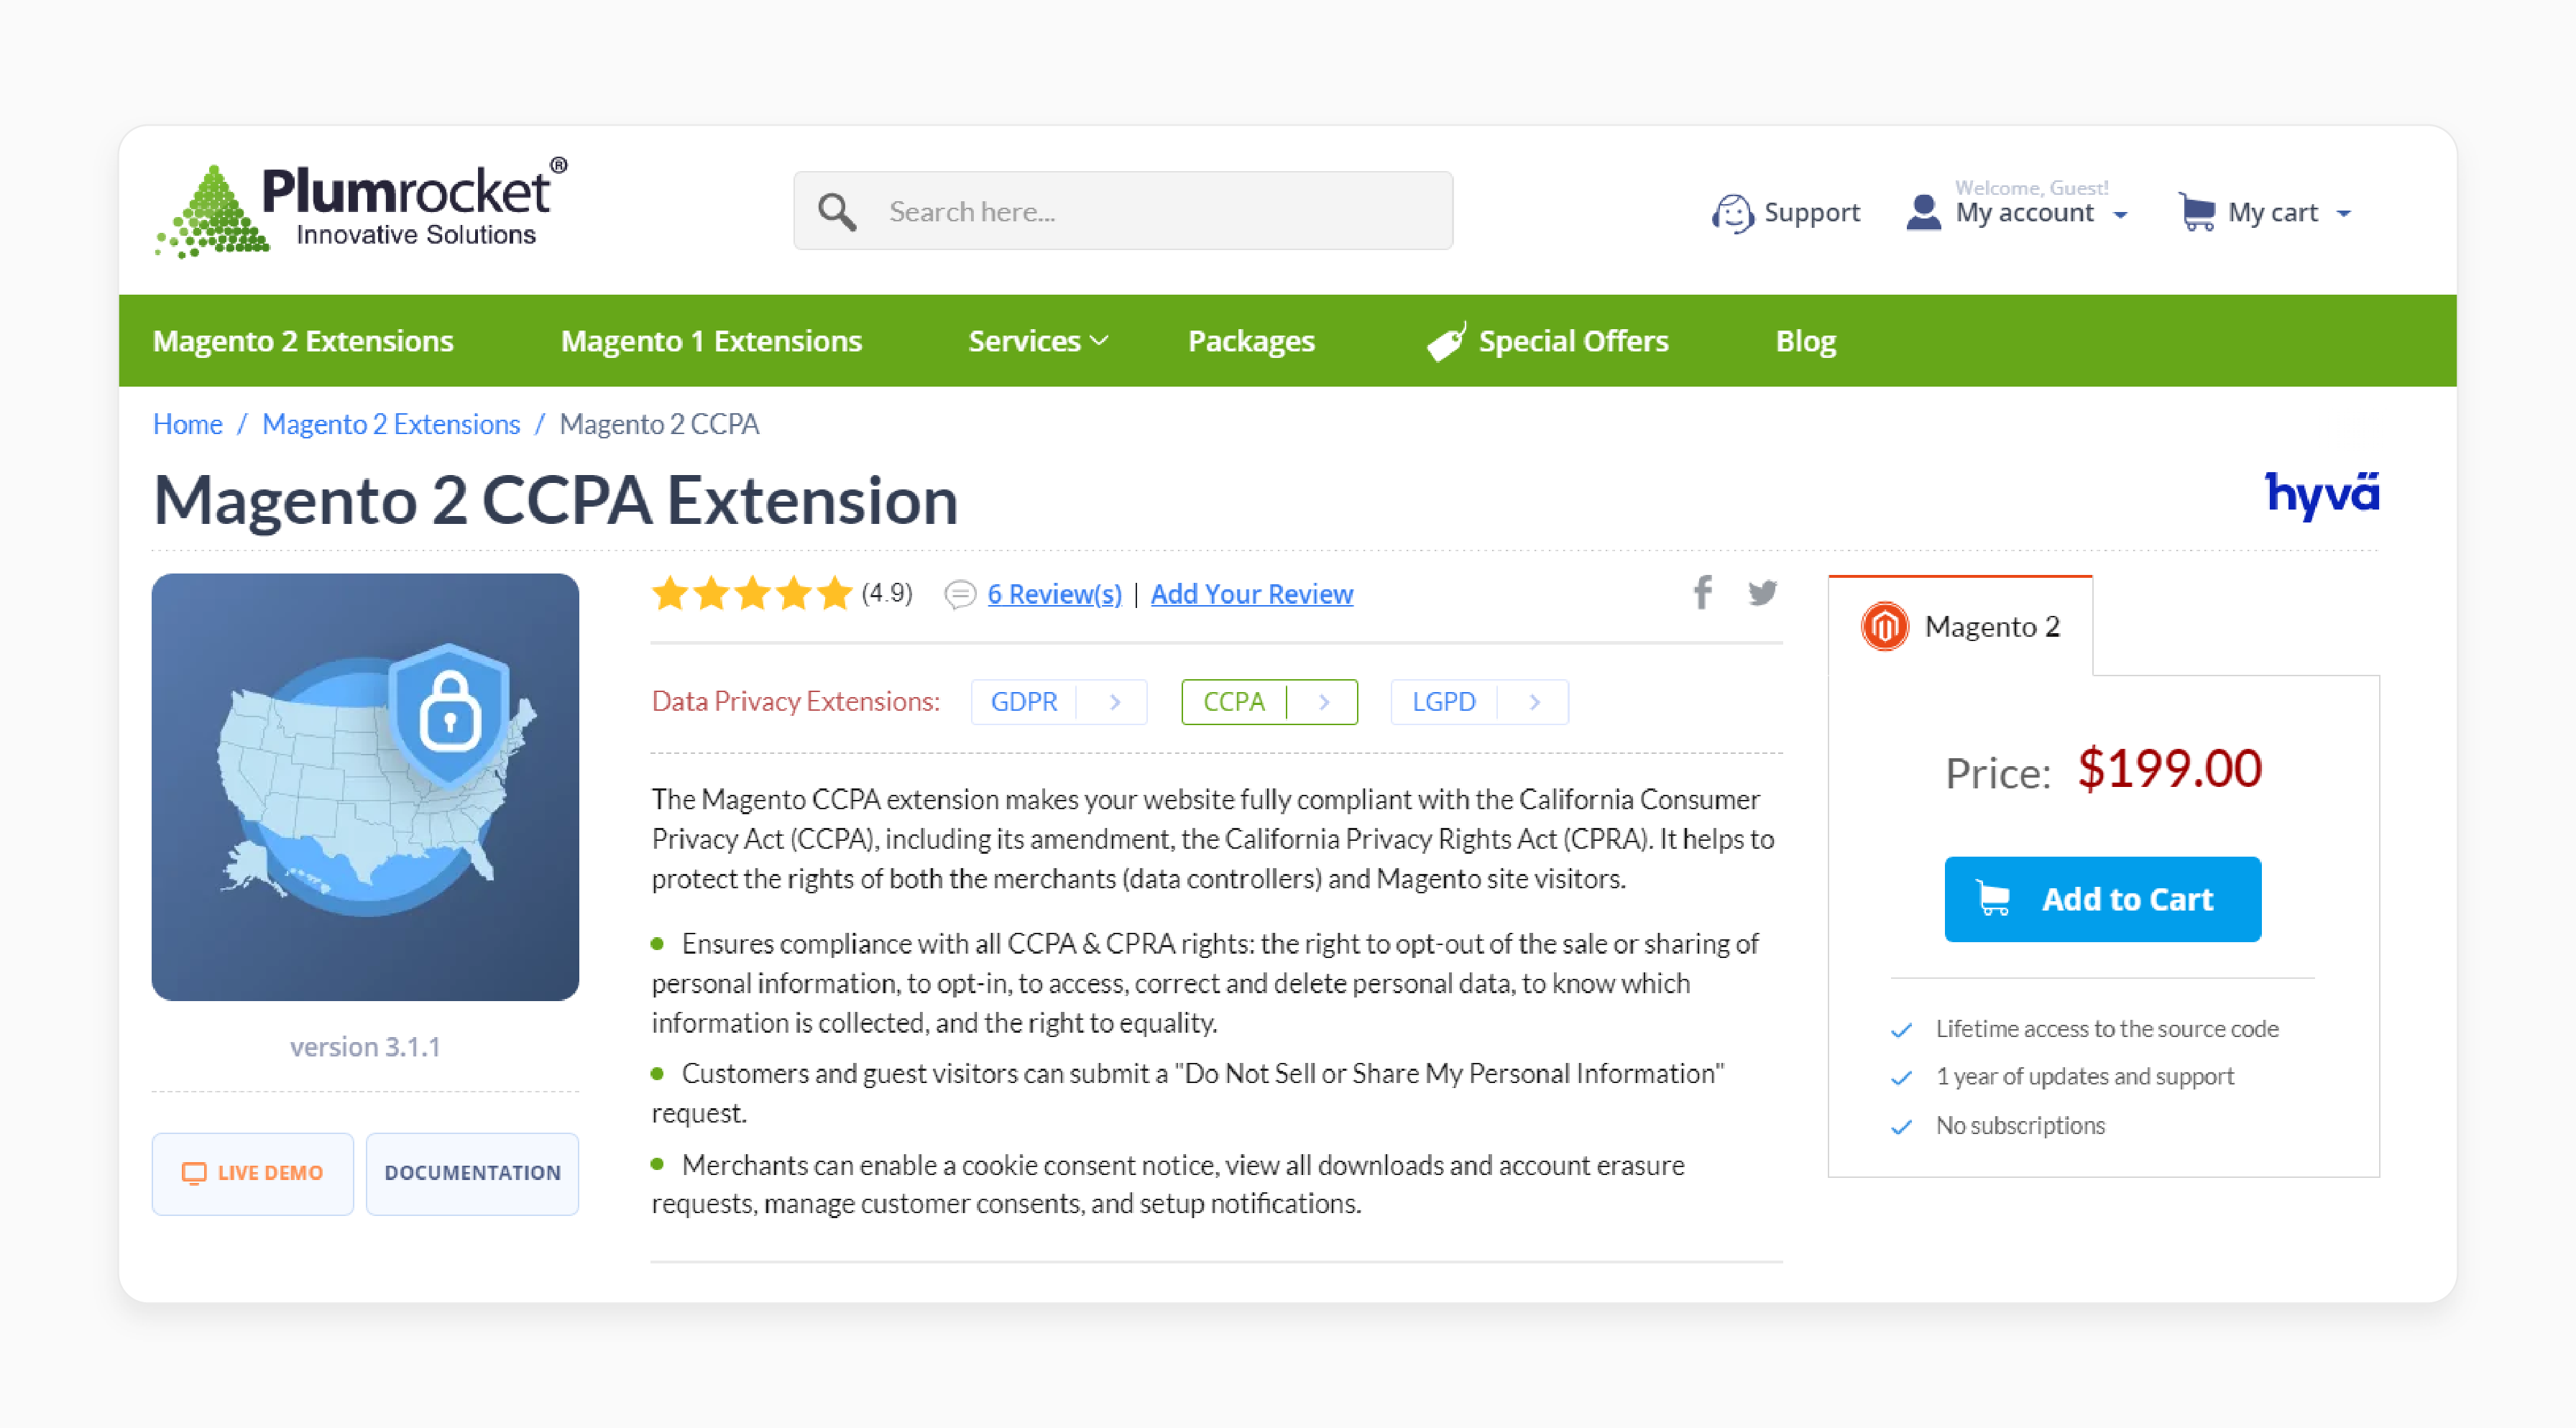The height and width of the screenshot is (1428, 2576).
Task: Click the $199.00 price
Action: click(x=2169, y=769)
